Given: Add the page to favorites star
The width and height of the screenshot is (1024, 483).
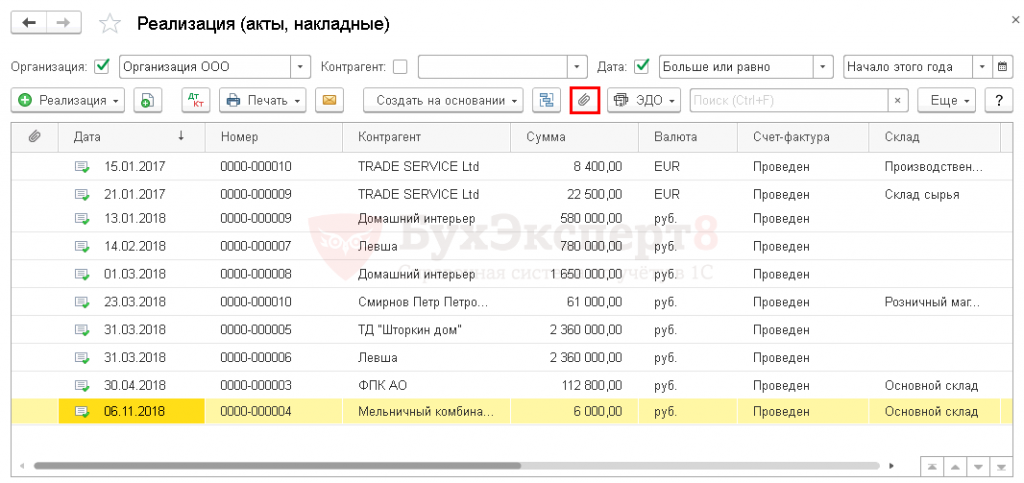Looking at the screenshot, I should [112, 23].
